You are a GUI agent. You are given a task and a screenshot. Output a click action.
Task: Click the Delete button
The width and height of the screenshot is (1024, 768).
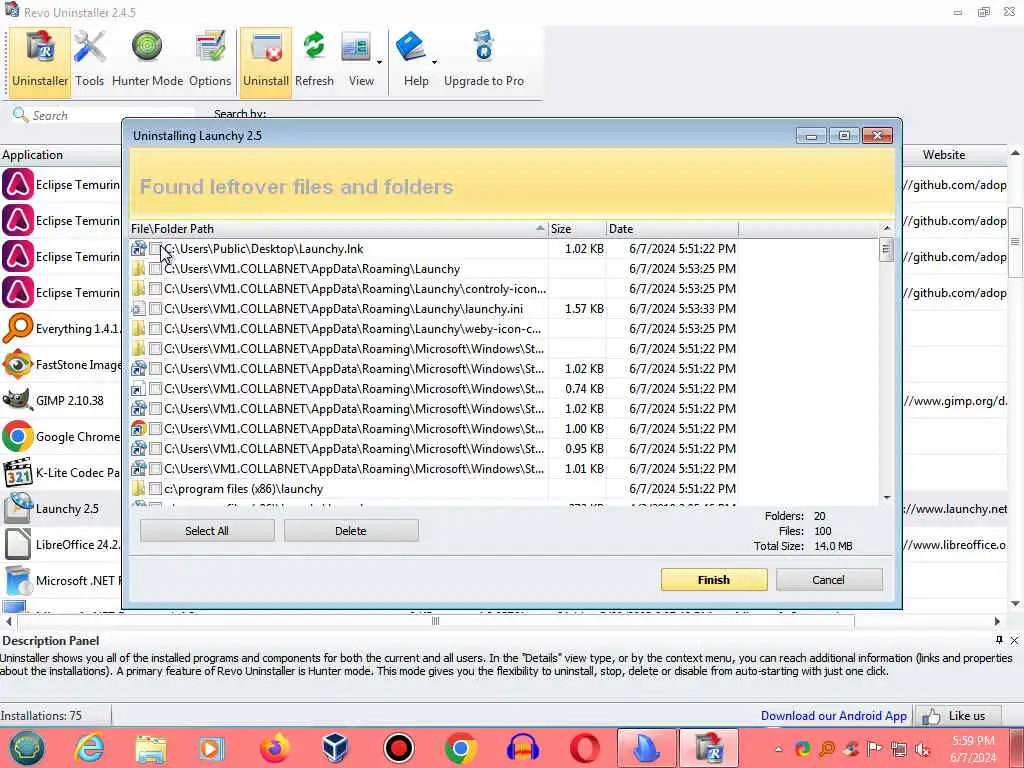[351, 531]
